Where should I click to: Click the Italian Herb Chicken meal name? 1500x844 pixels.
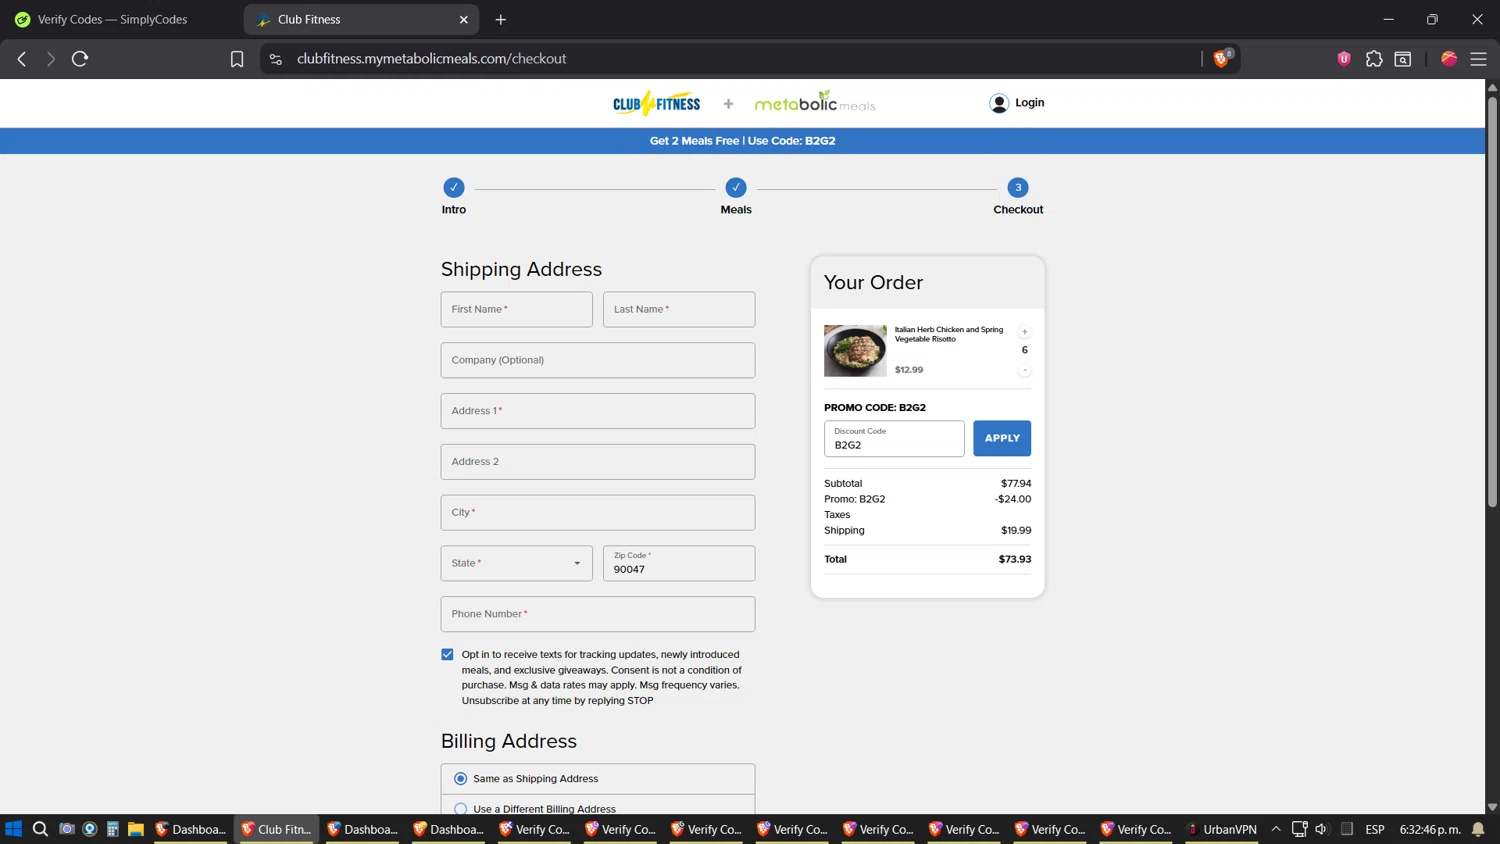pyautogui.click(x=949, y=334)
